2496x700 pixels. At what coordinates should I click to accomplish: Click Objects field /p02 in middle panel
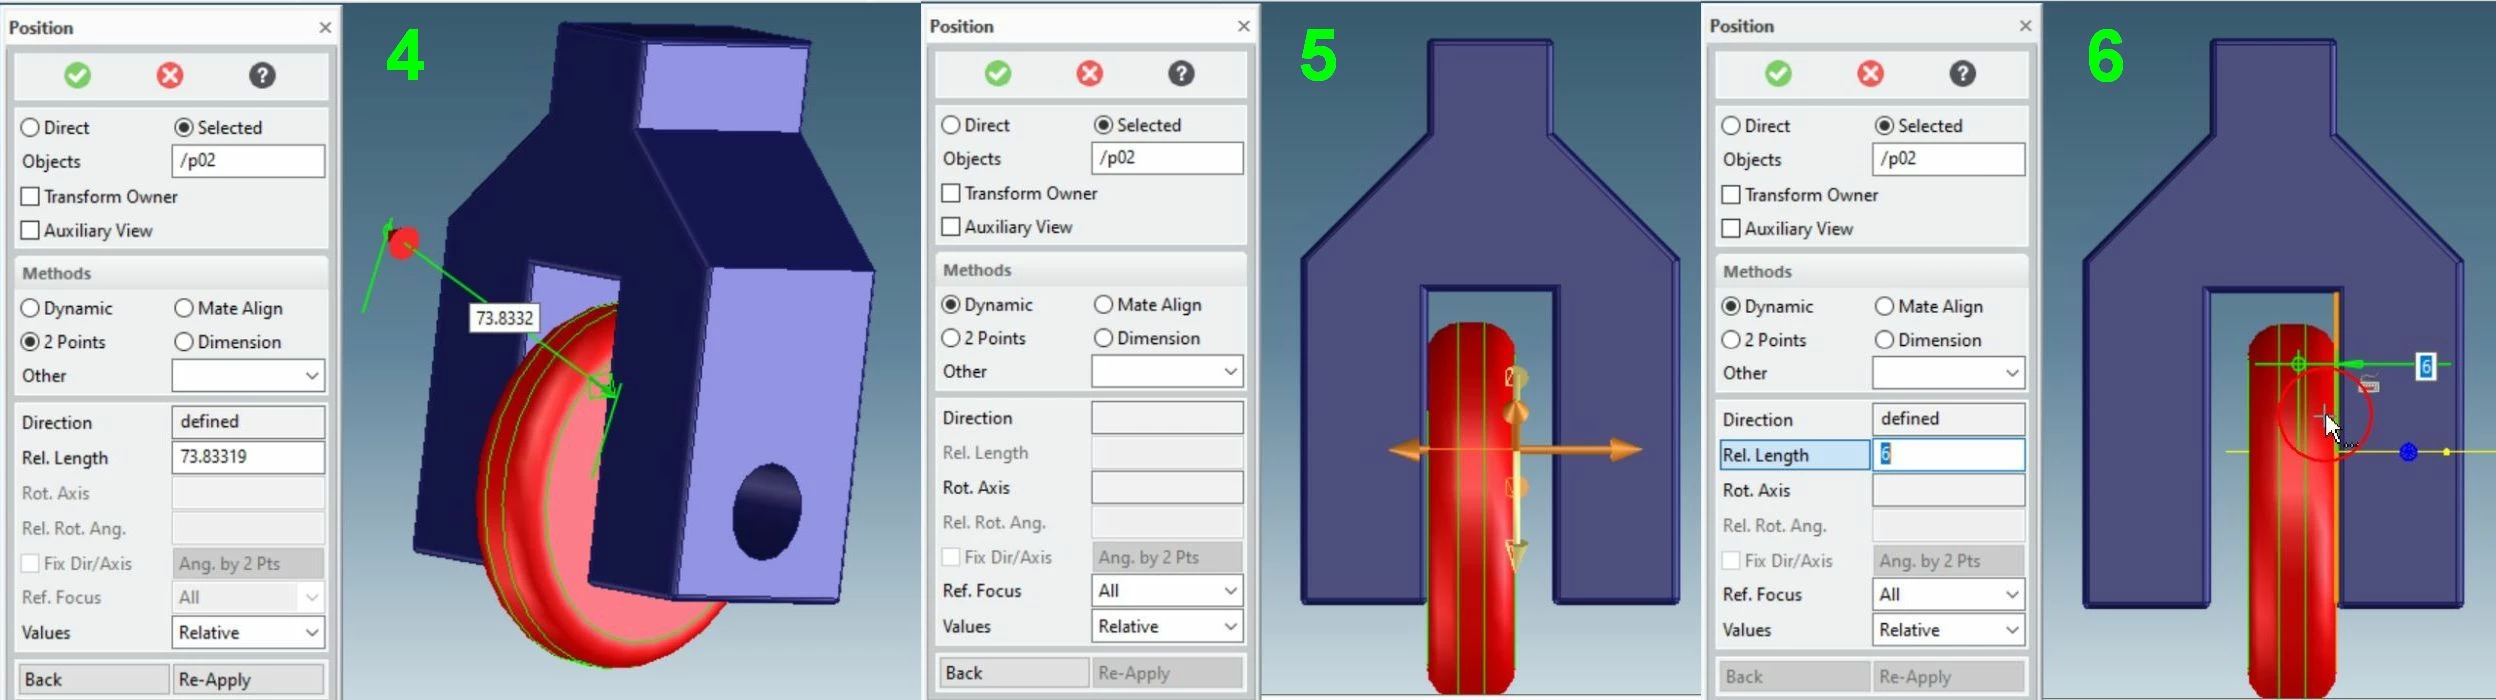click(1167, 157)
